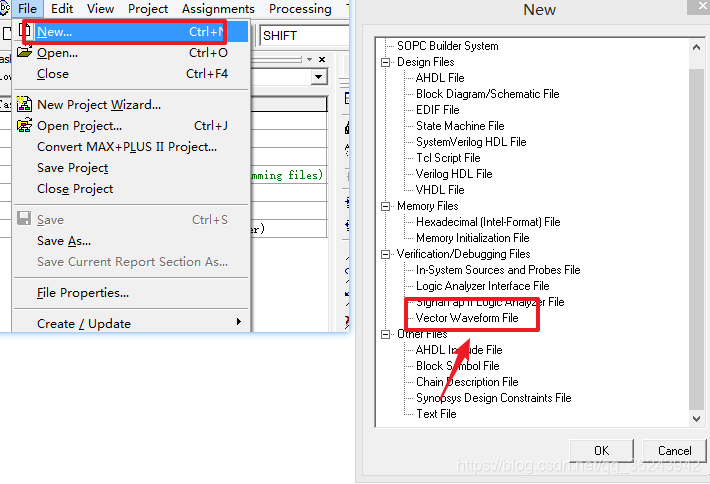
Task: Click scroll down arrow in file list
Action: point(696,419)
